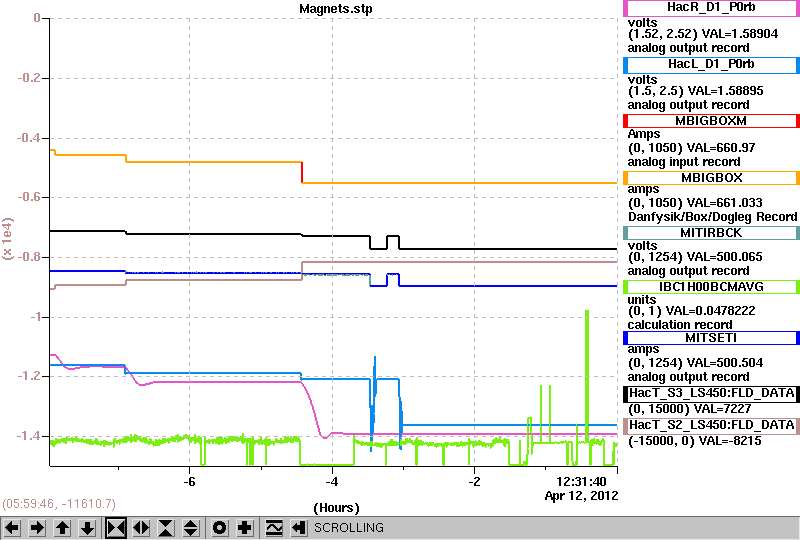This screenshot has width=800, height=540.
Task: Click the Apr 12, 2012 date label
Action: 581,496
